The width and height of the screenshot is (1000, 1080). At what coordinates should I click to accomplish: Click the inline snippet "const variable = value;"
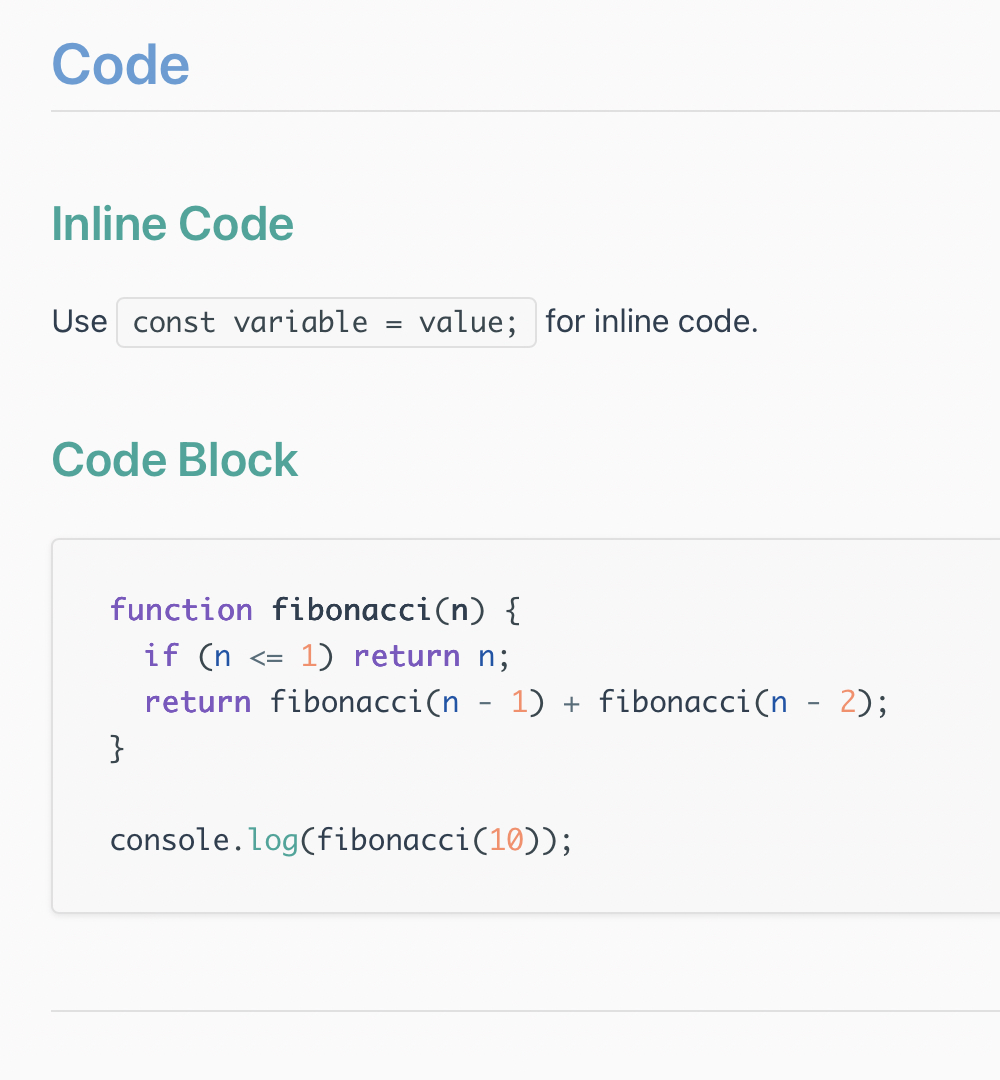pyautogui.click(x=326, y=322)
